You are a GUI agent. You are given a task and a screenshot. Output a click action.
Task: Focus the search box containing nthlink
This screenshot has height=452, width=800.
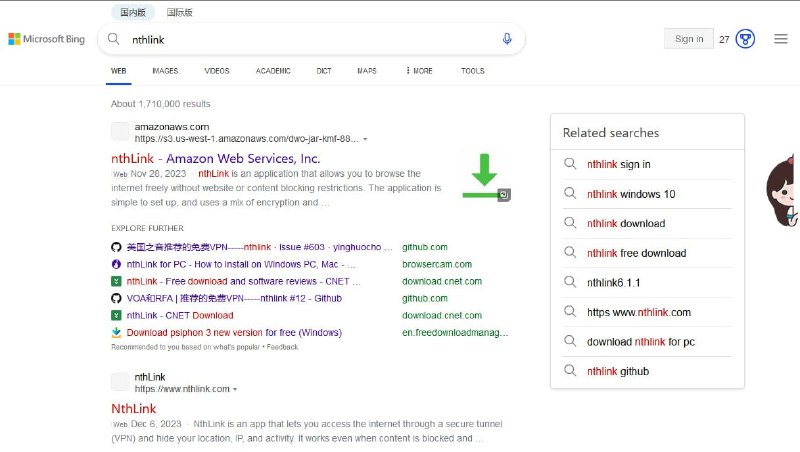(x=311, y=39)
